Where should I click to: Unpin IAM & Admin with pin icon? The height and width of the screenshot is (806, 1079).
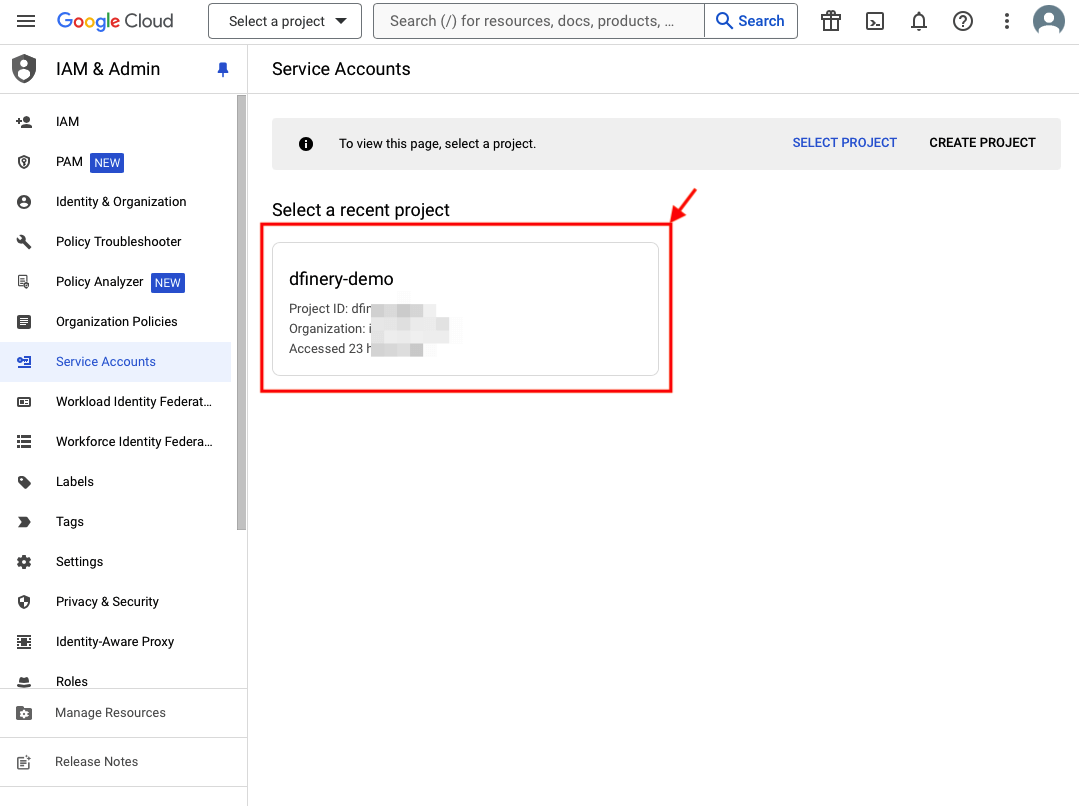pyautogui.click(x=222, y=69)
